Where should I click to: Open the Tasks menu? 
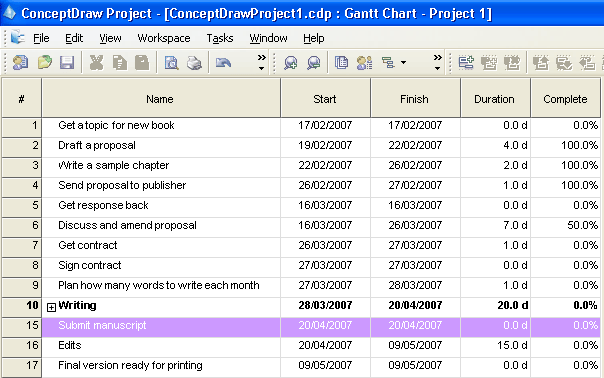(x=220, y=38)
